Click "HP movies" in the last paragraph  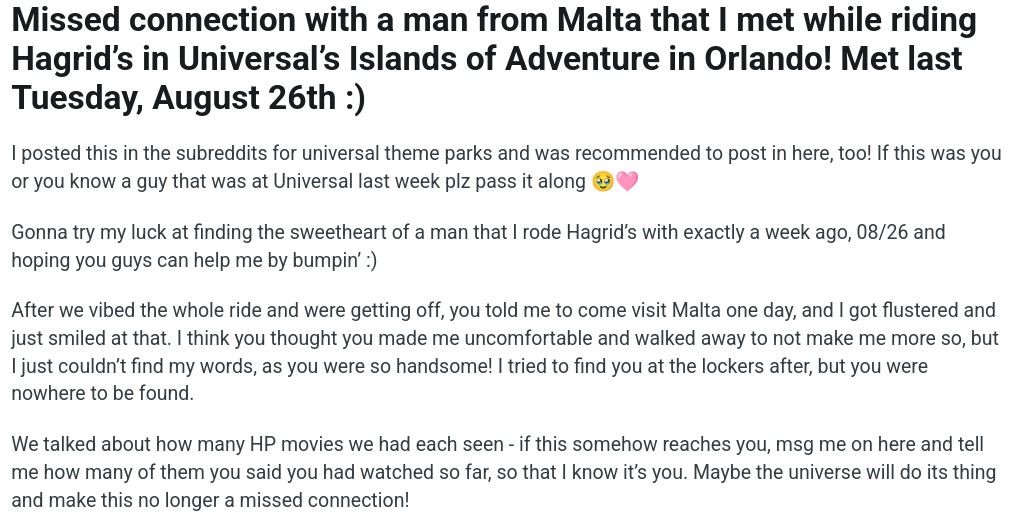tap(248, 444)
